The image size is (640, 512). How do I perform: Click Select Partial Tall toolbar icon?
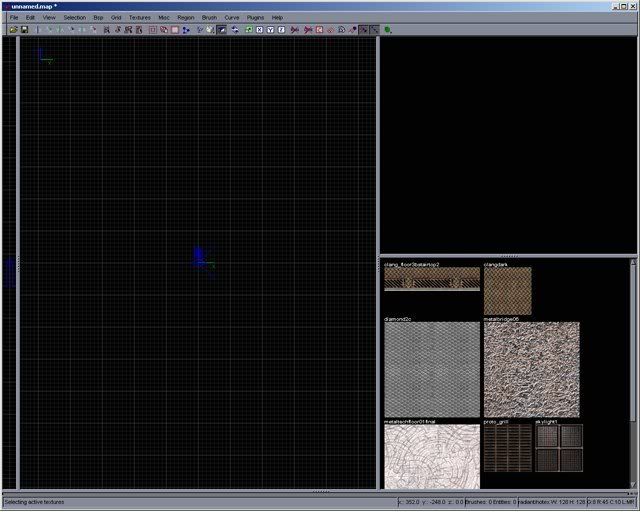128,29
